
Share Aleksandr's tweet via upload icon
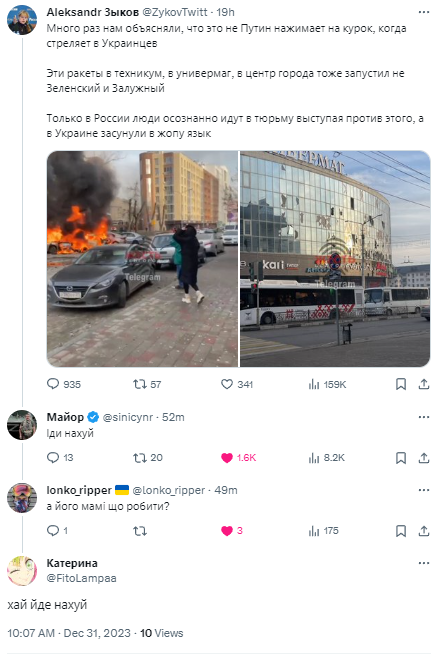(x=424, y=384)
